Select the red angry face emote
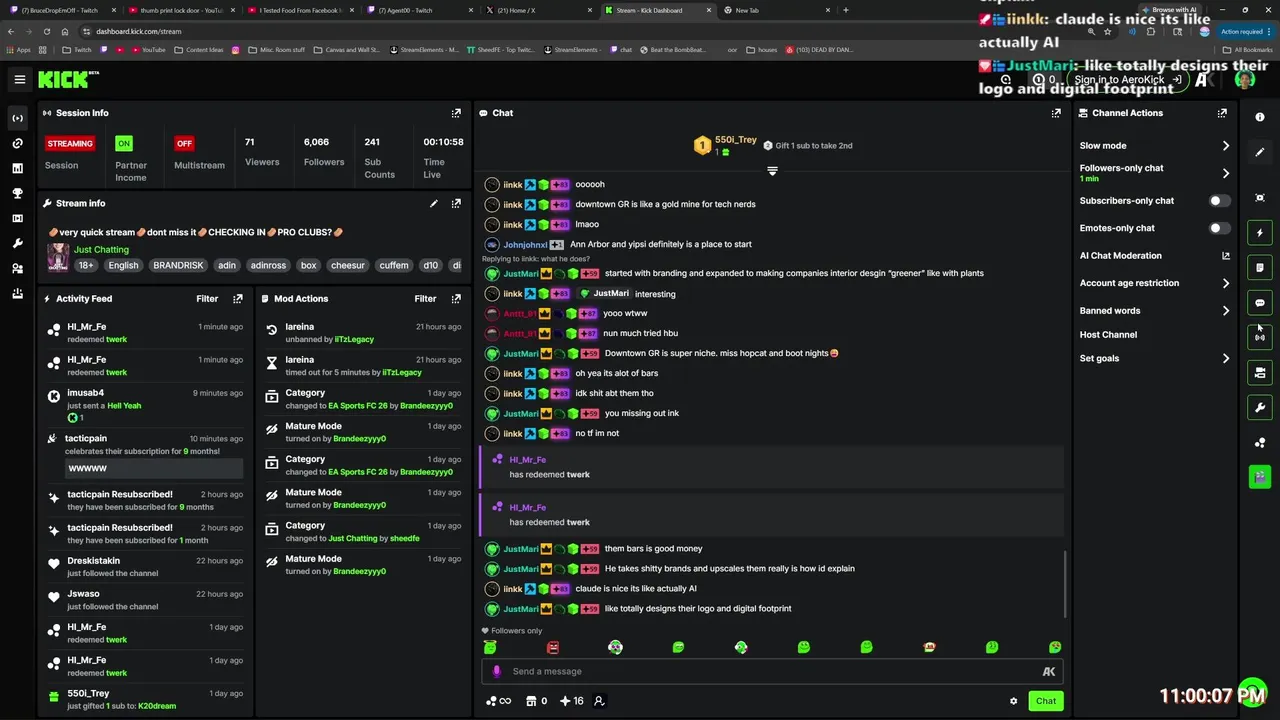1280x720 pixels. coord(553,648)
